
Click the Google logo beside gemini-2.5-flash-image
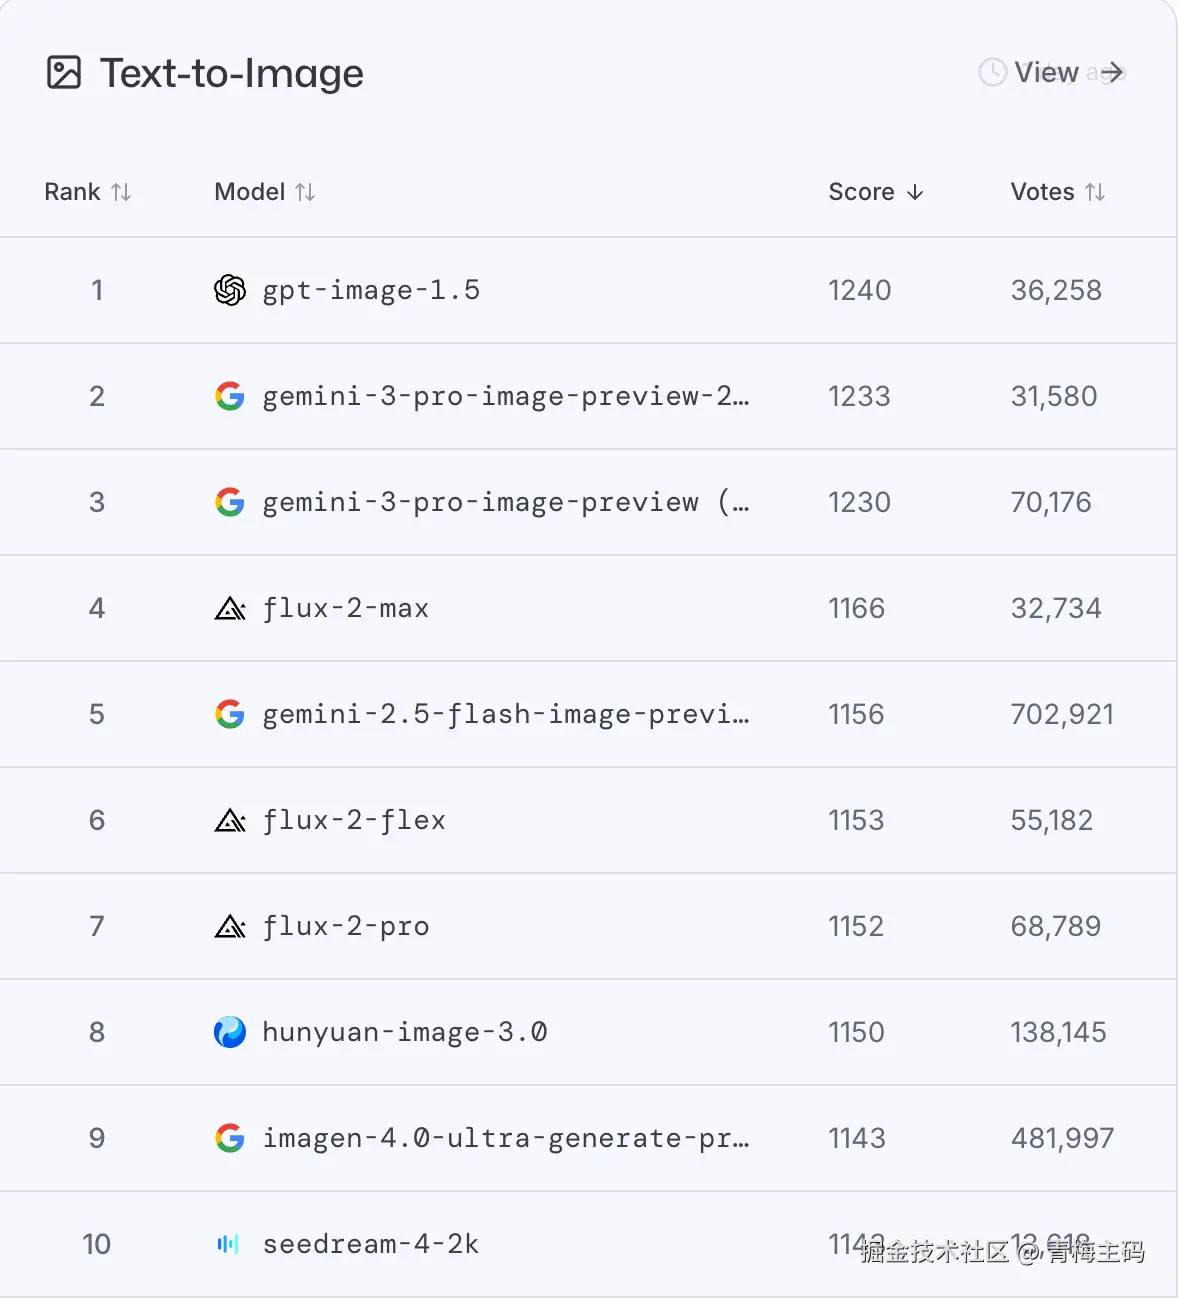coord(230,714)
